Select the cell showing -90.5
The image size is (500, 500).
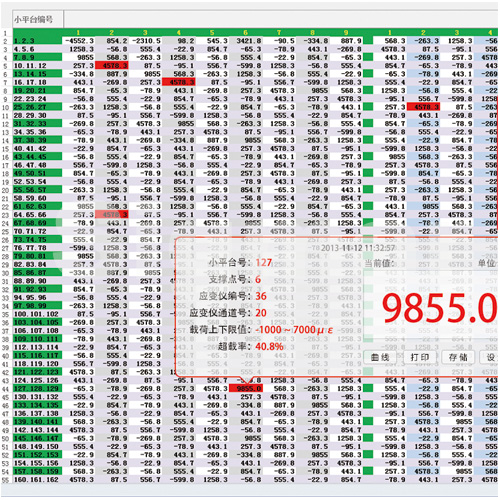click(279, 41)
